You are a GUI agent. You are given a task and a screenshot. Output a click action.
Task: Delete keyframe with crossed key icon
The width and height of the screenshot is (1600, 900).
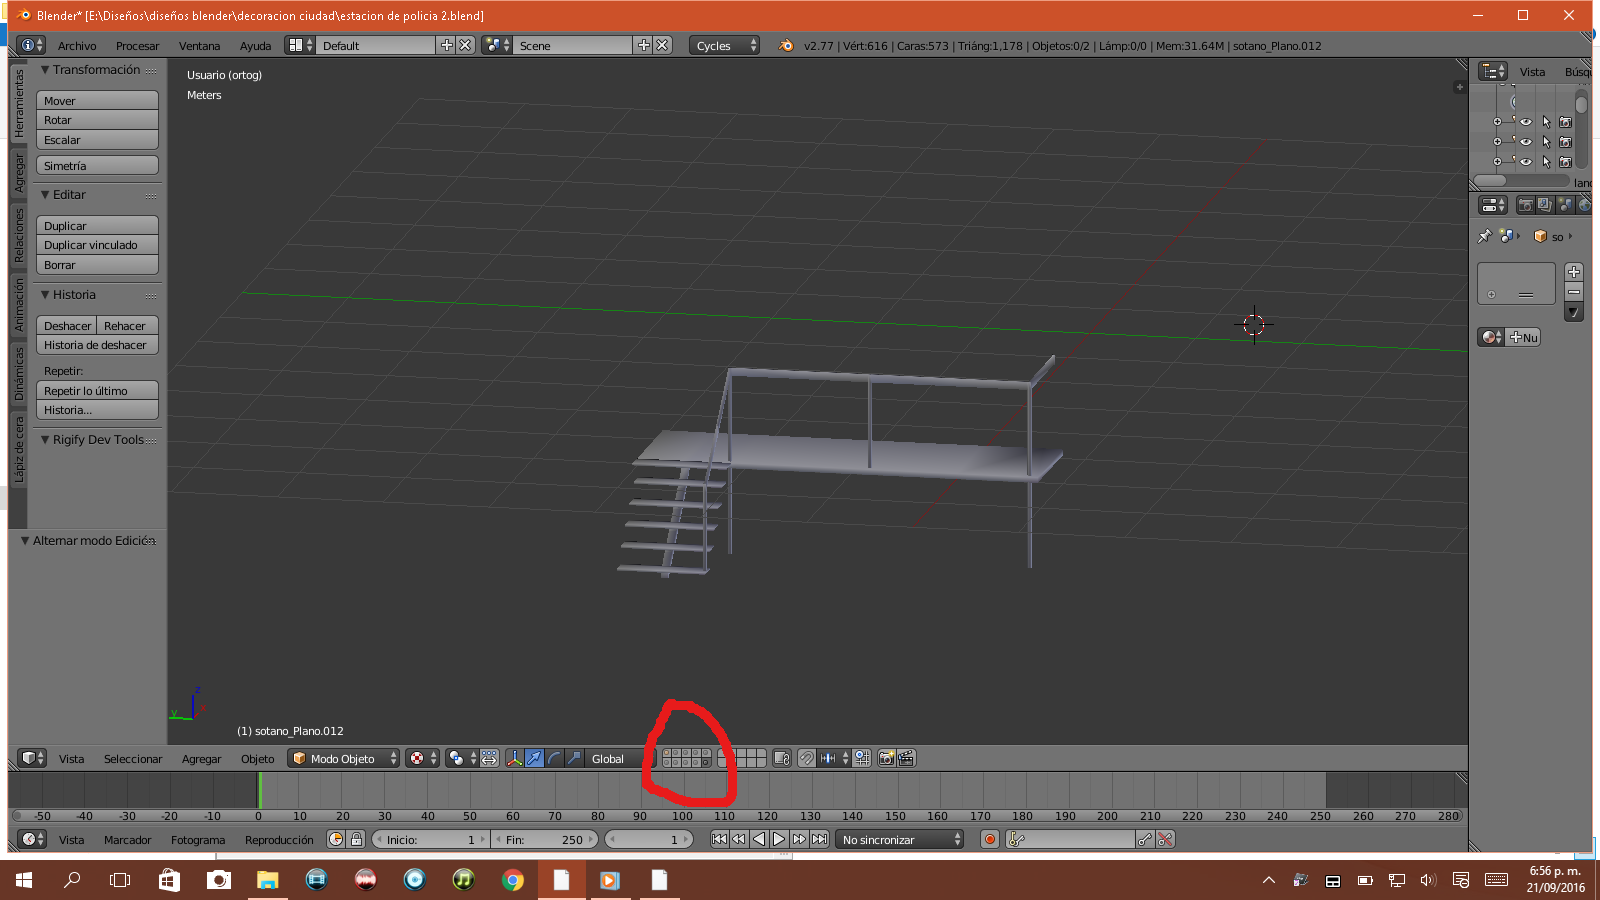(1165, 839)
